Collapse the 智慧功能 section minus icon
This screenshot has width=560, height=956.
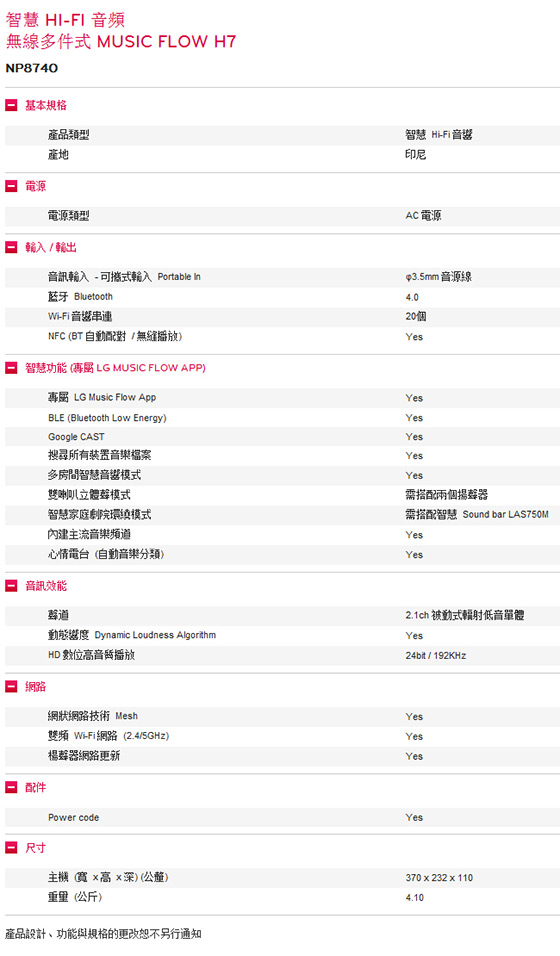(11, 368)
